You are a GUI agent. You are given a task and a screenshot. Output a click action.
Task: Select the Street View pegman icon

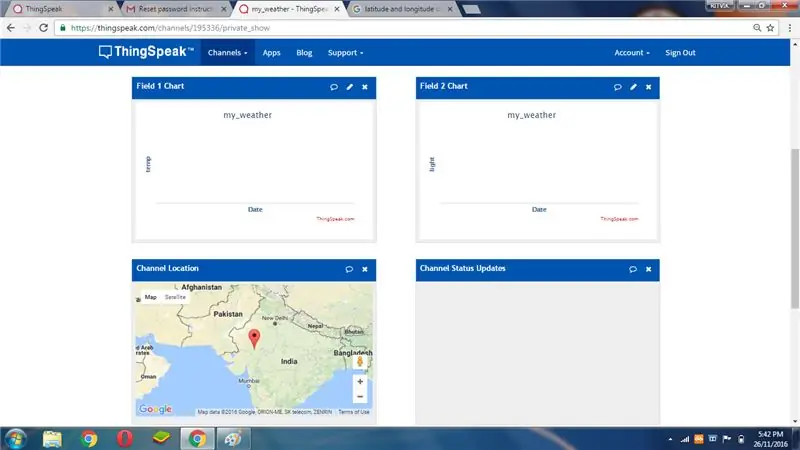tap(360, 362)
